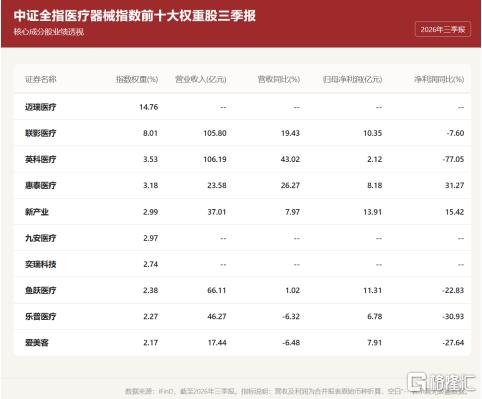Image resolution: width=482 pixels, height=399 pixels.
Task: Click 惠泰医疗 revenue growth 26.27
Action: click(290, 185)
